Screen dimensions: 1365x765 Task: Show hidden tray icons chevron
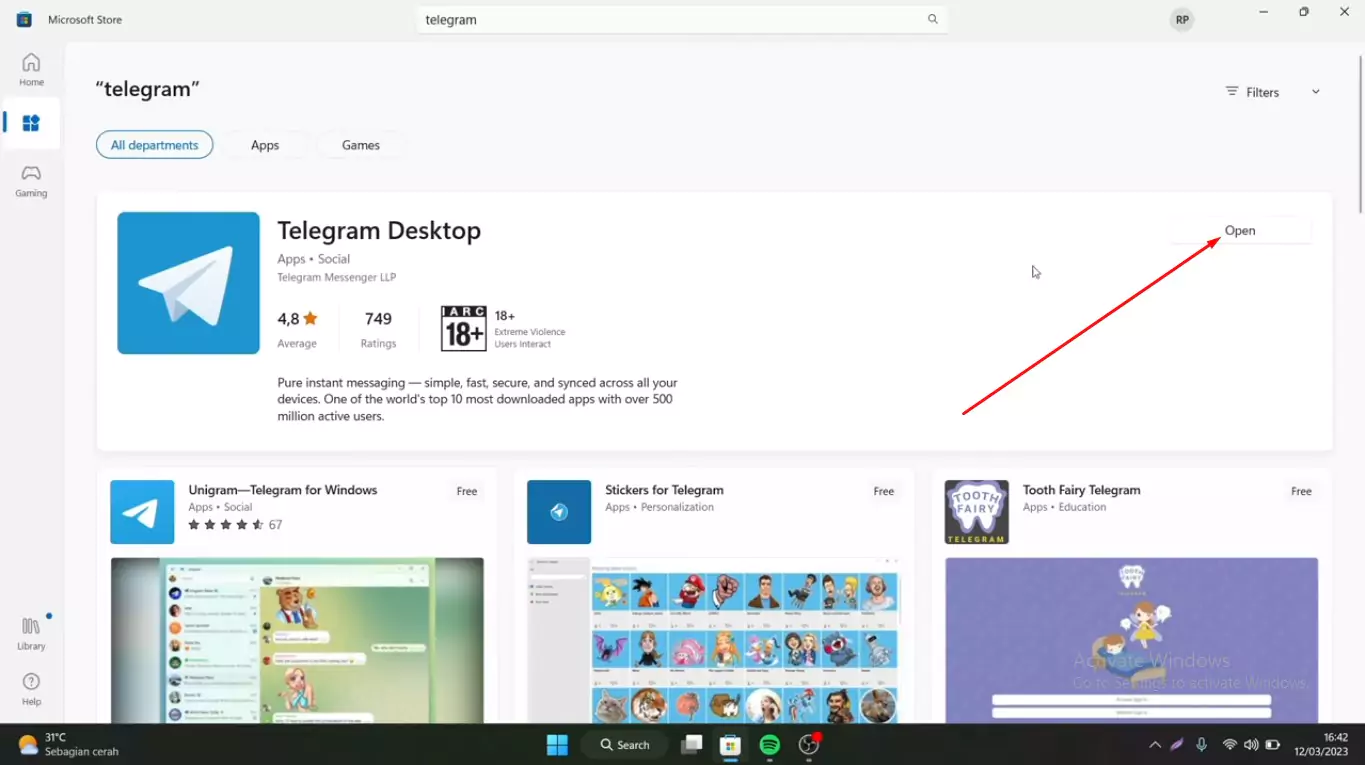(1155, 745)
